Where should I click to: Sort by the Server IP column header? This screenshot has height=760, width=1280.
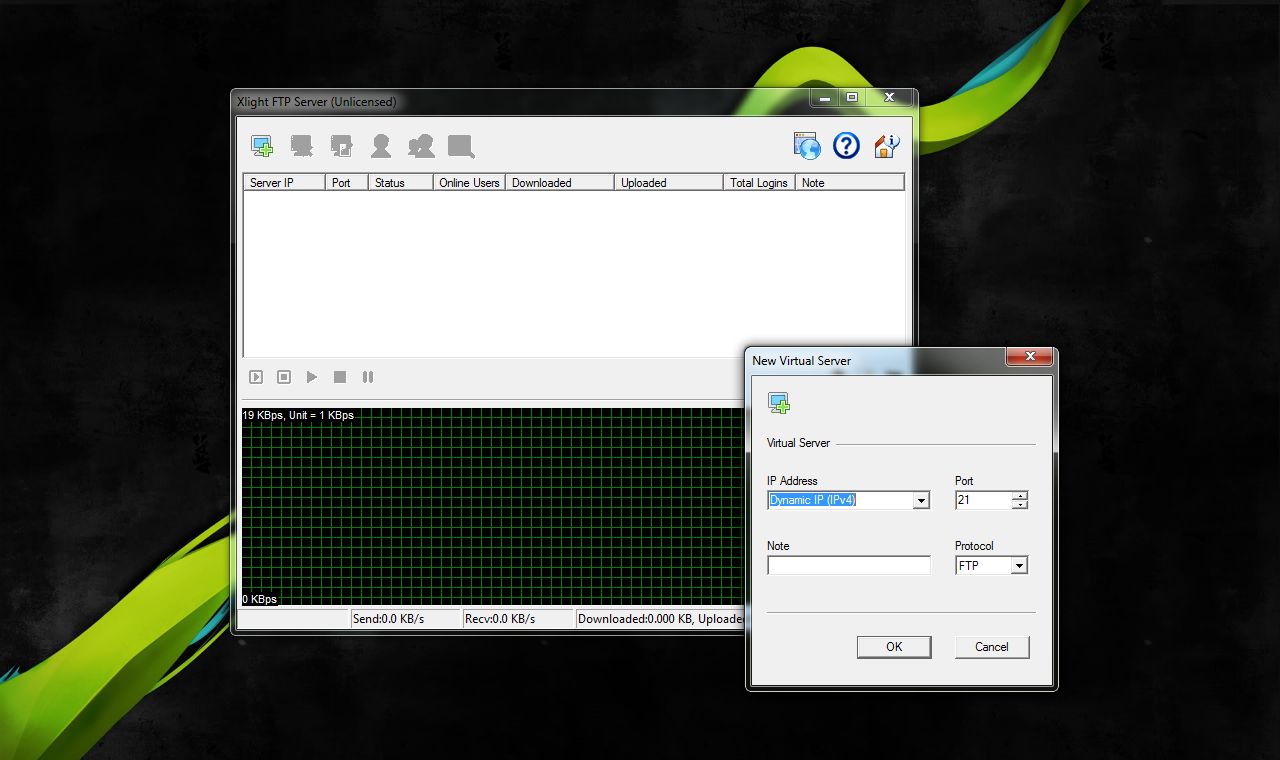pyautogui.click(x=284, y=183)
